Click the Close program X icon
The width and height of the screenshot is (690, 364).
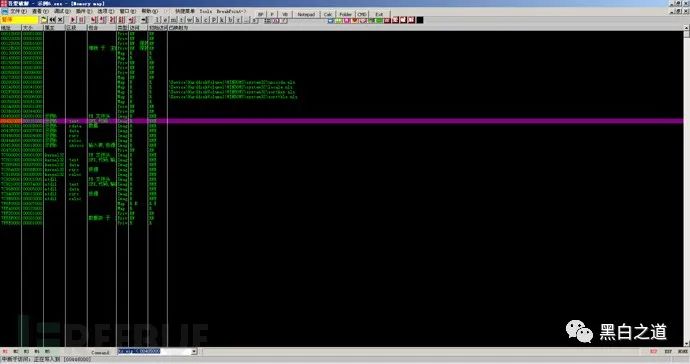(60, 20)
